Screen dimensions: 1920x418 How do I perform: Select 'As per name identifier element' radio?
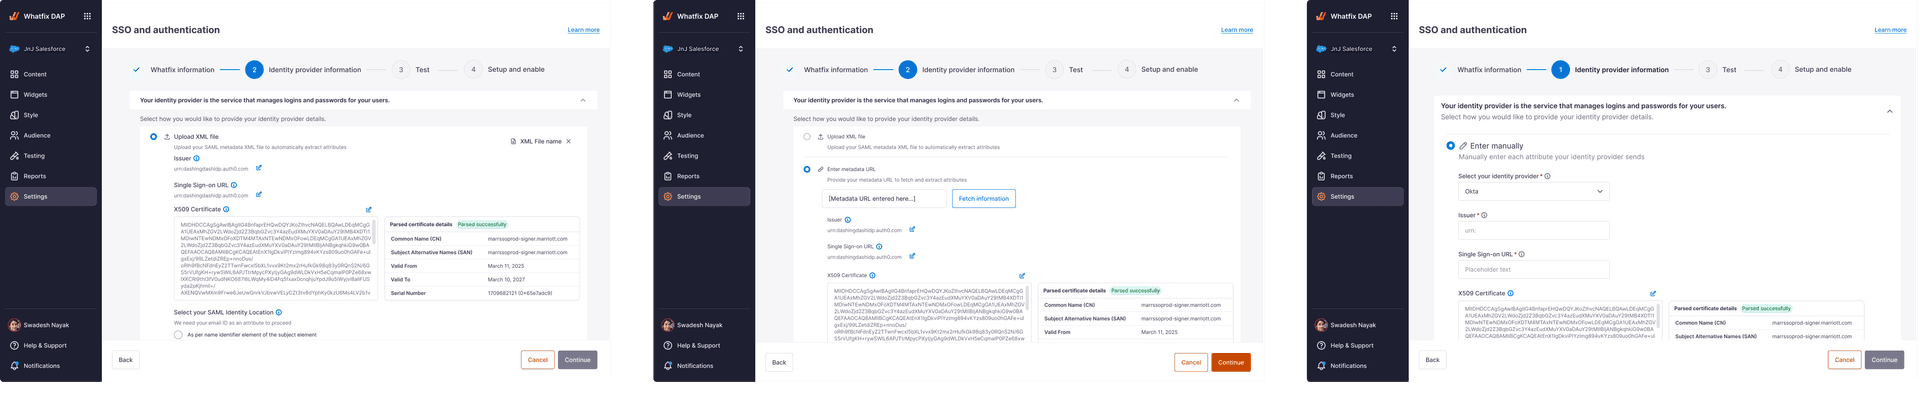click(178, 335)
